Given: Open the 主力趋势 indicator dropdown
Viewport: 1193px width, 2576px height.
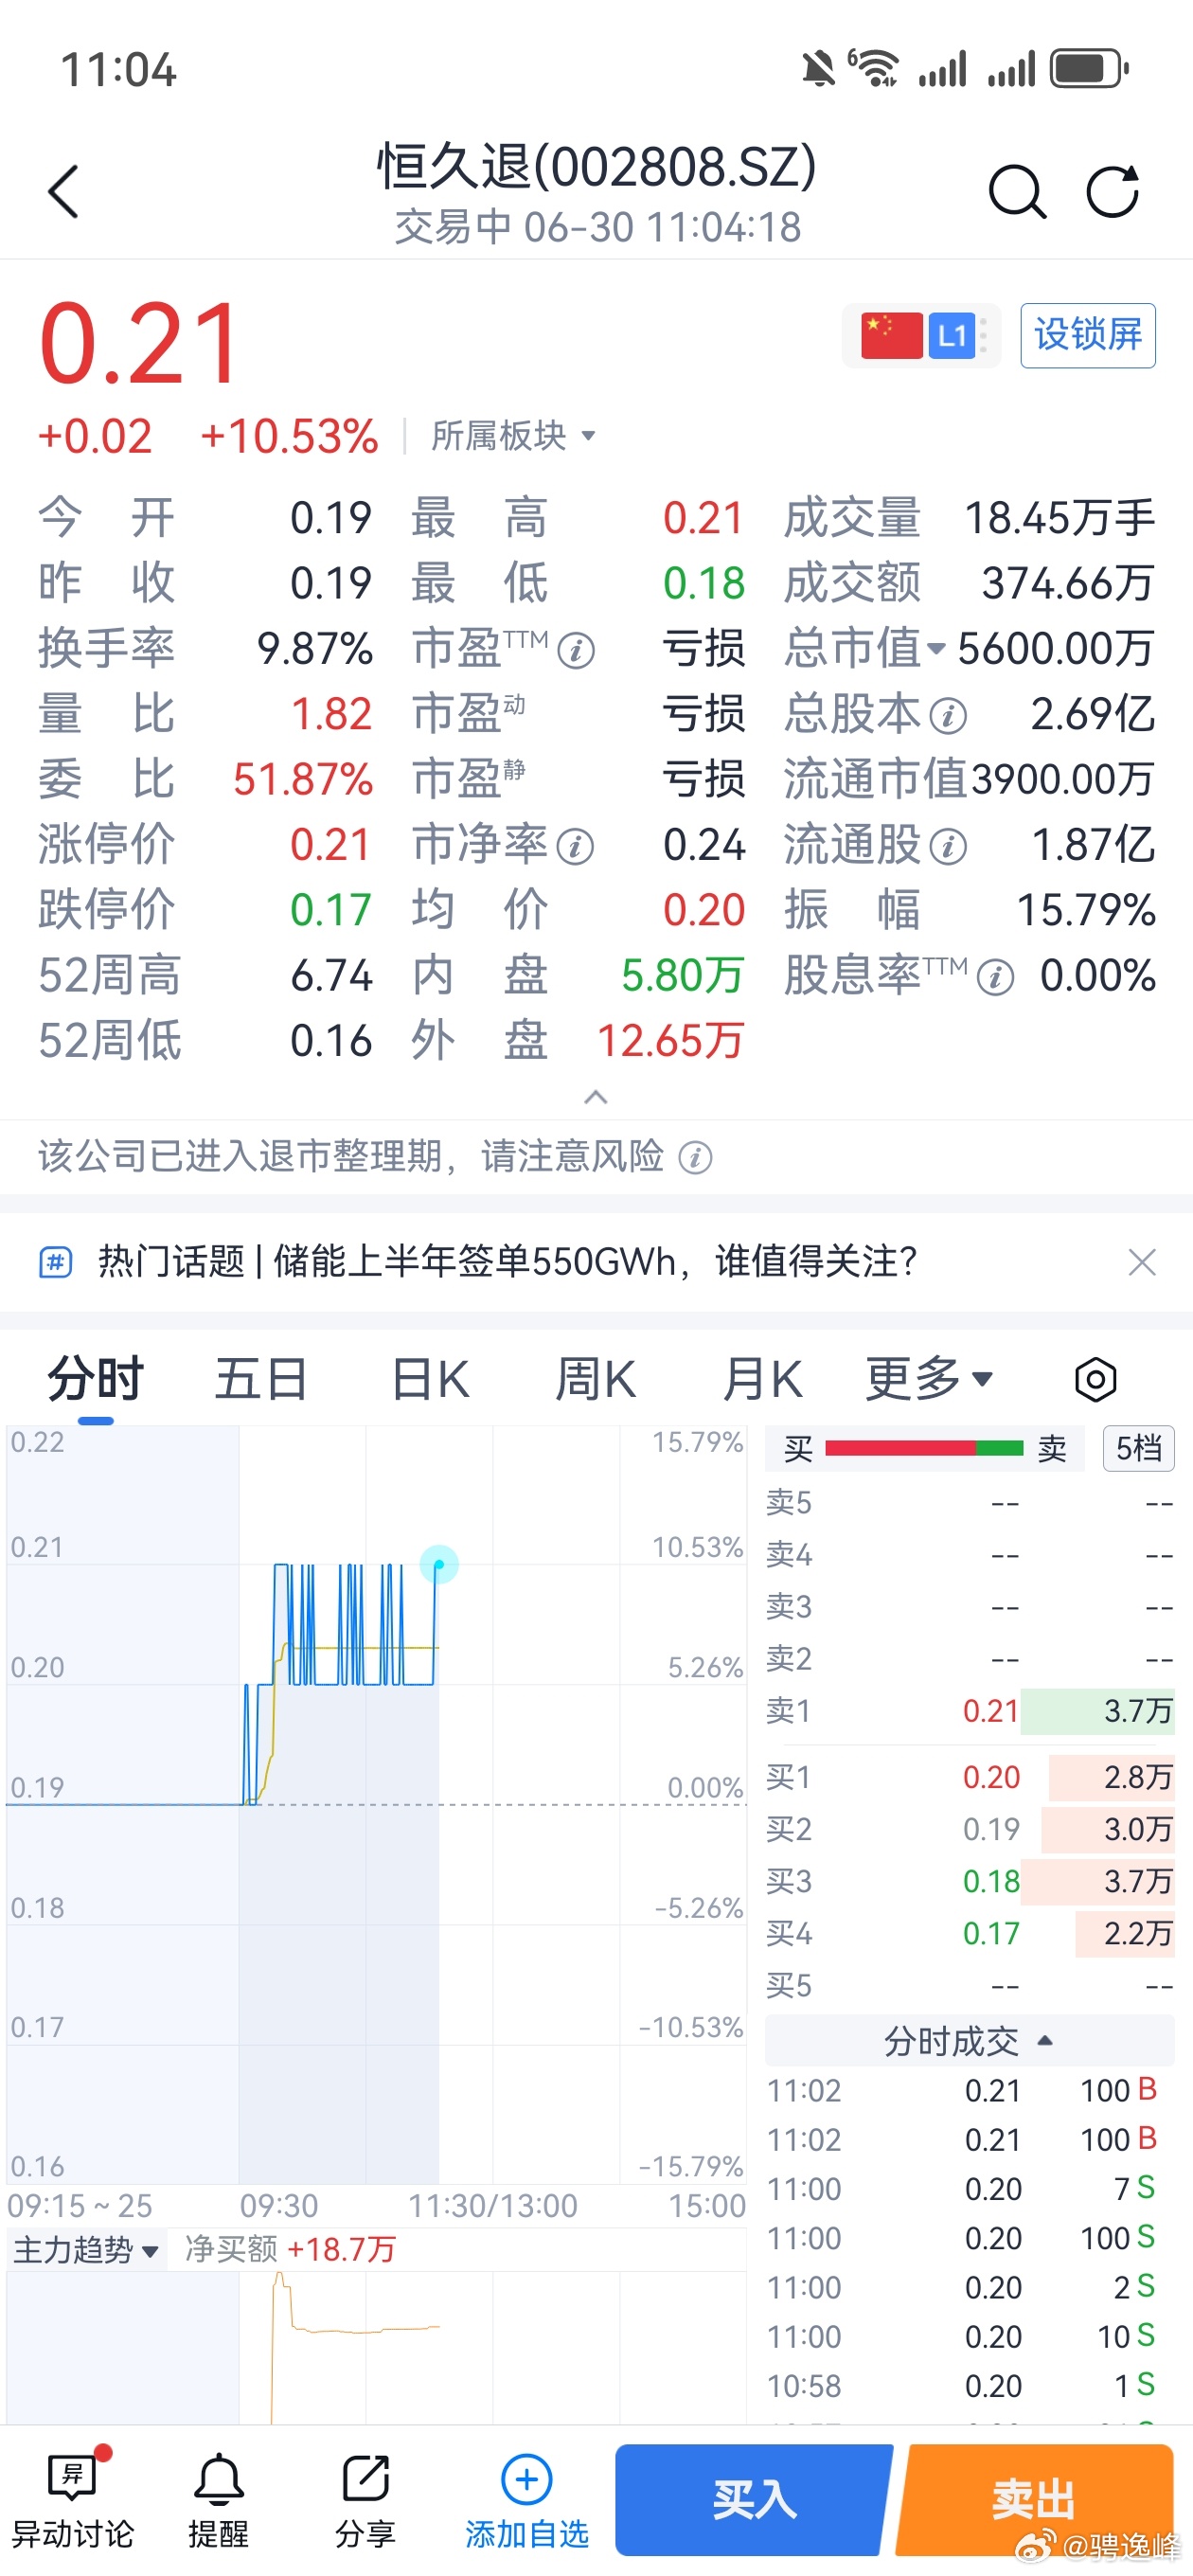Looking at the screenshot, I should coord(86,2250).
